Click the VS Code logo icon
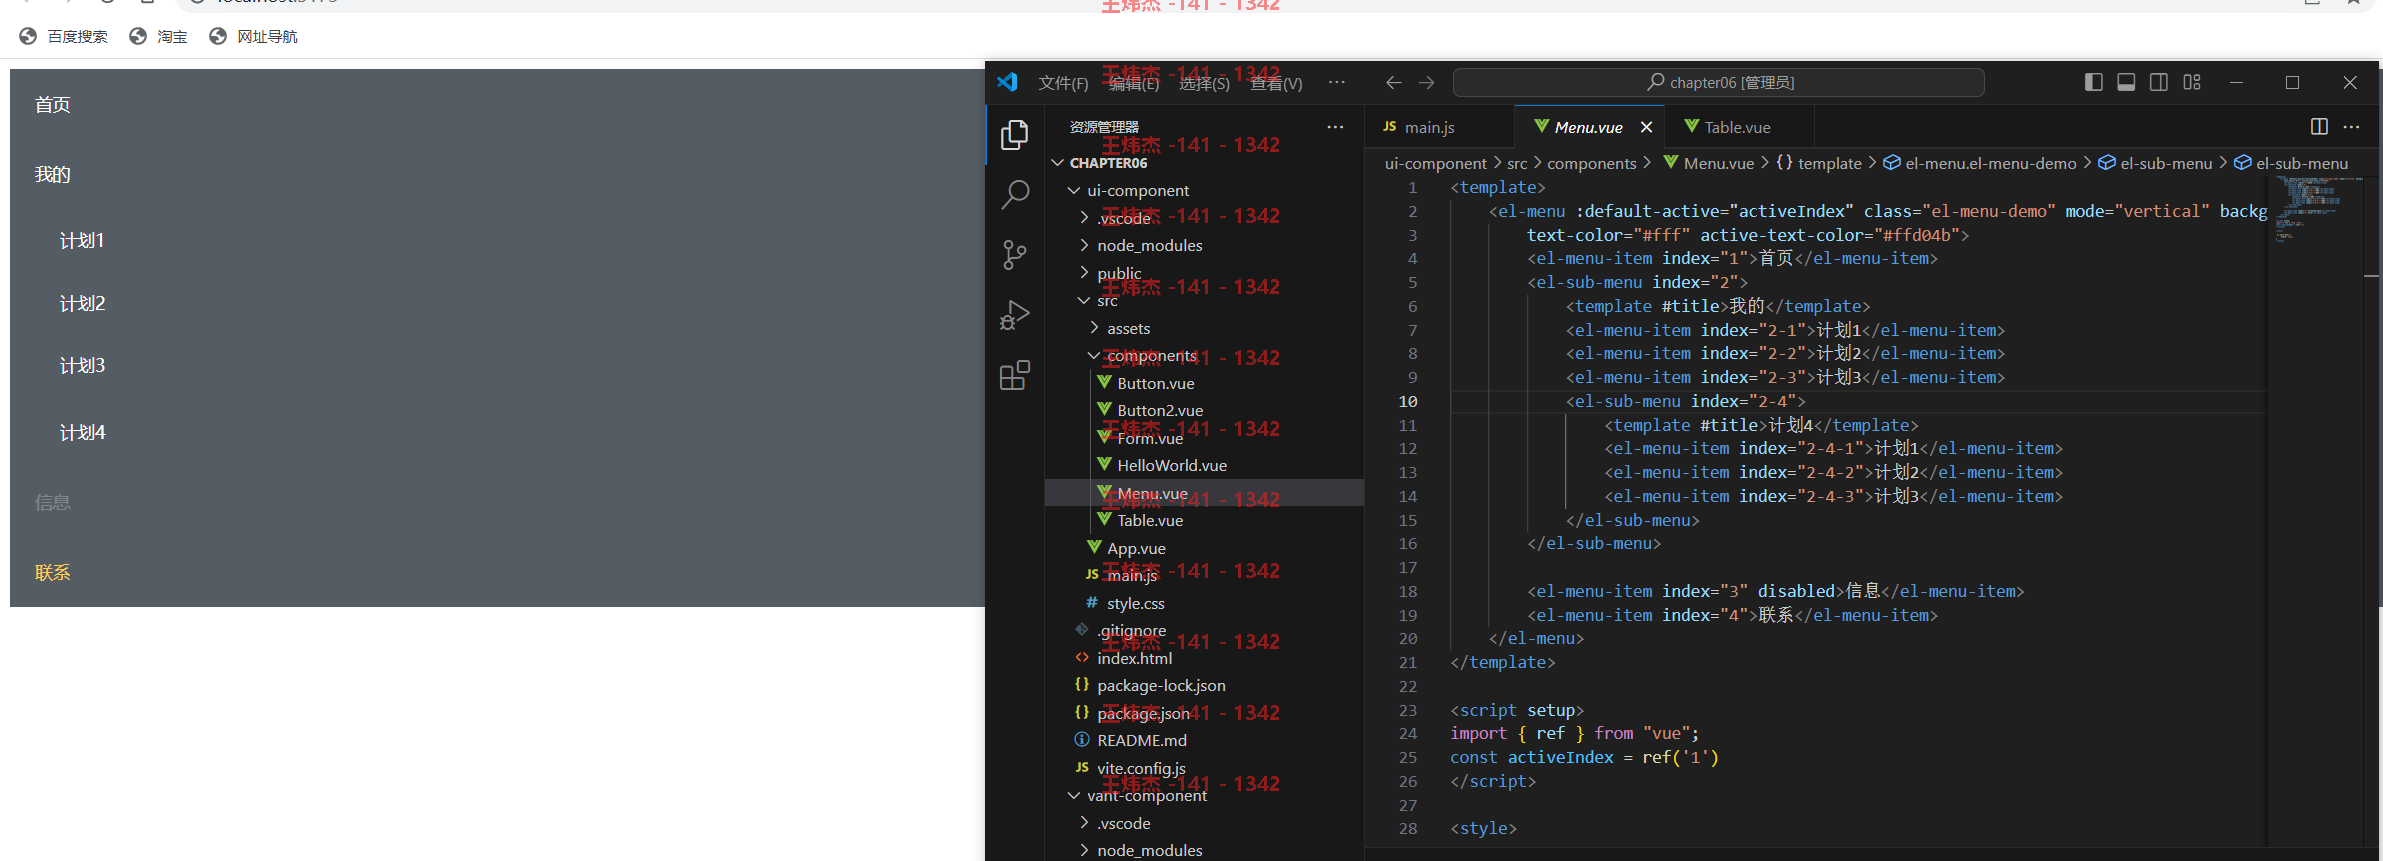 pyautogui.click(x=1007, y=82)
